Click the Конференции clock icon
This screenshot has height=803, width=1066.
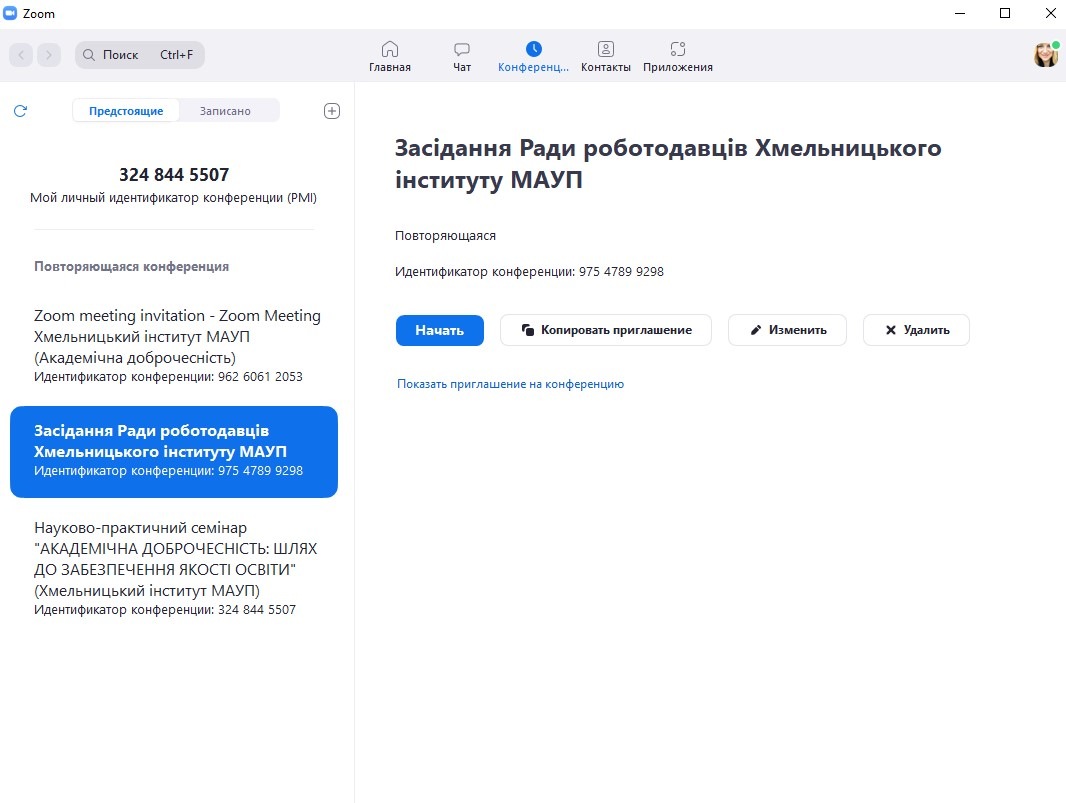(533, 49)
